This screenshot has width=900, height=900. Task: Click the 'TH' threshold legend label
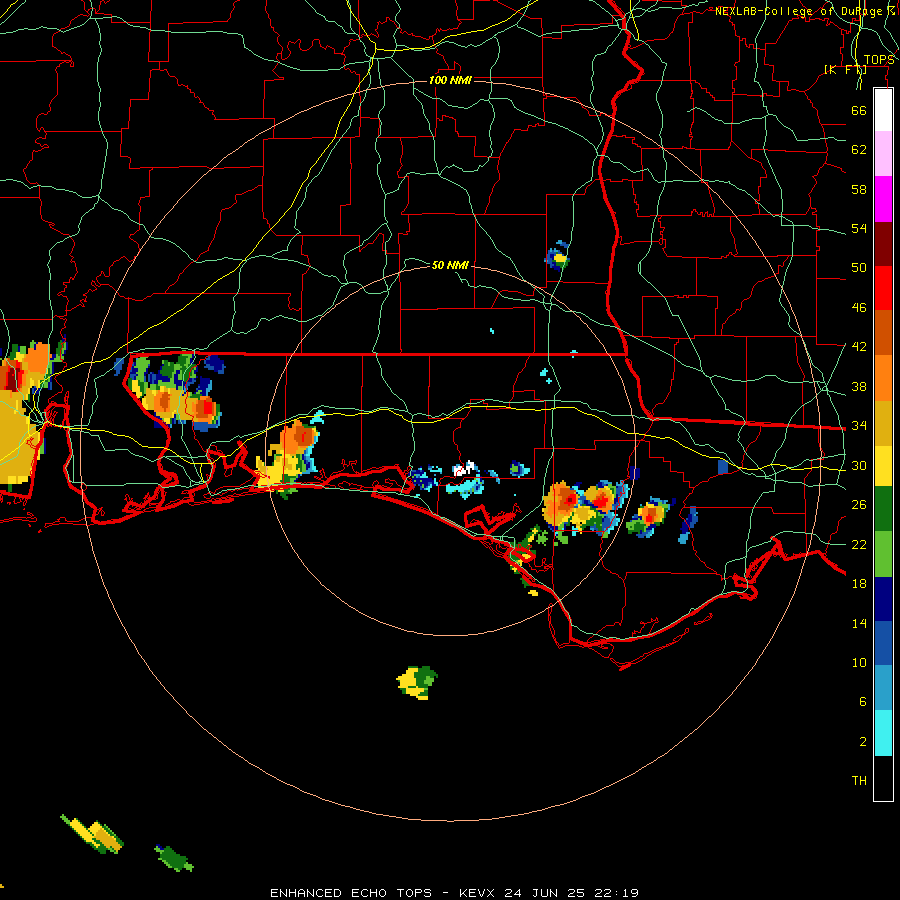tap(859, 780)
